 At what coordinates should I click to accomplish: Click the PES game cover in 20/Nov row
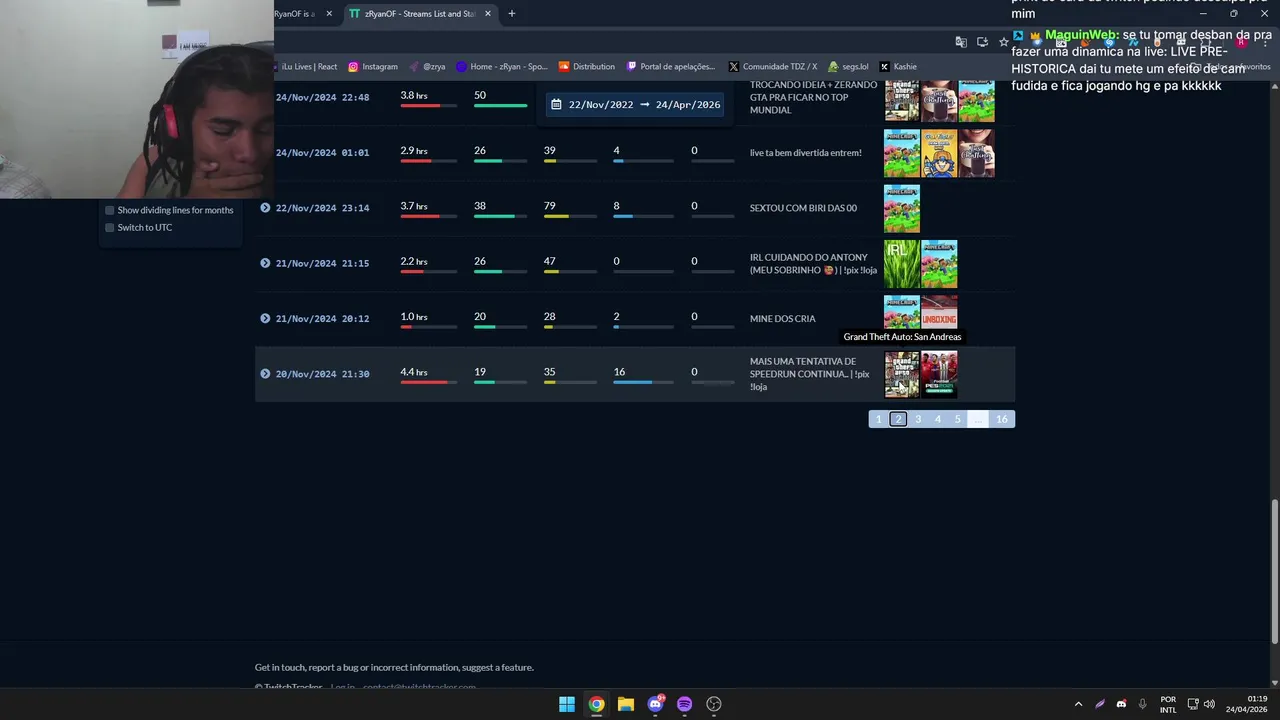[x=939, y=374]
